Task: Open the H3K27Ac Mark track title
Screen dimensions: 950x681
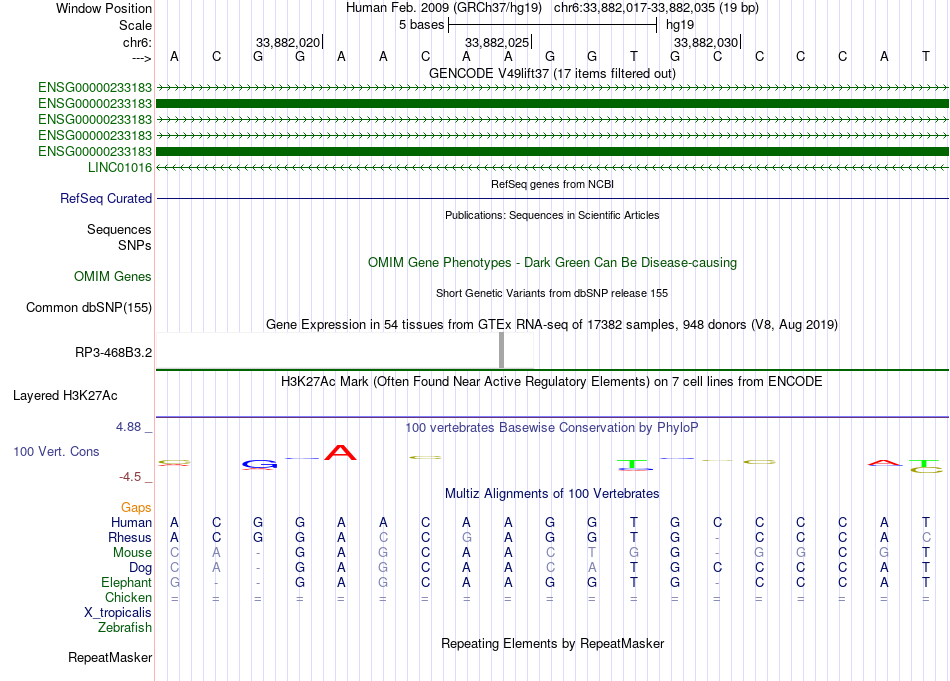Action: tap(552, 382)
